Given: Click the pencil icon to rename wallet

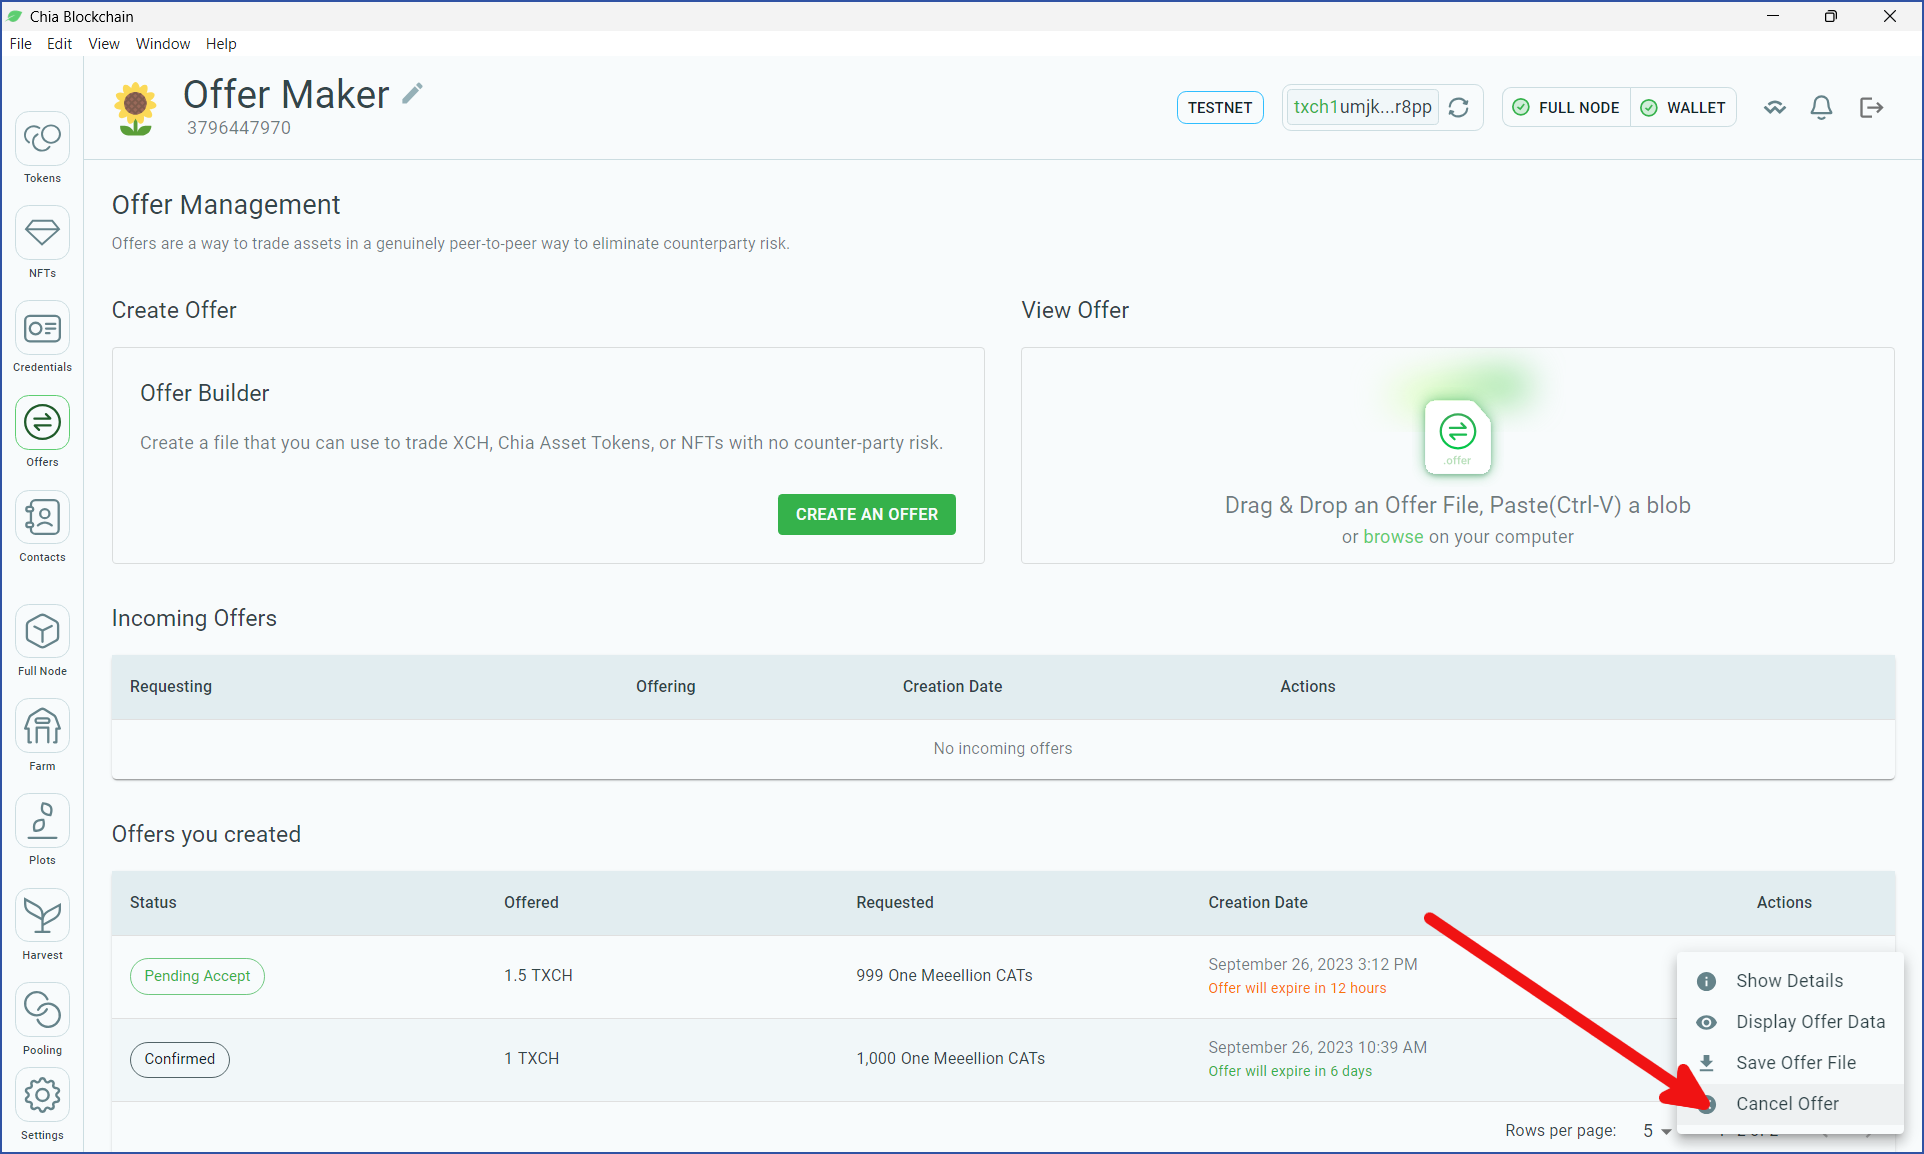Looking at the screenshot, I should (412, 94).
